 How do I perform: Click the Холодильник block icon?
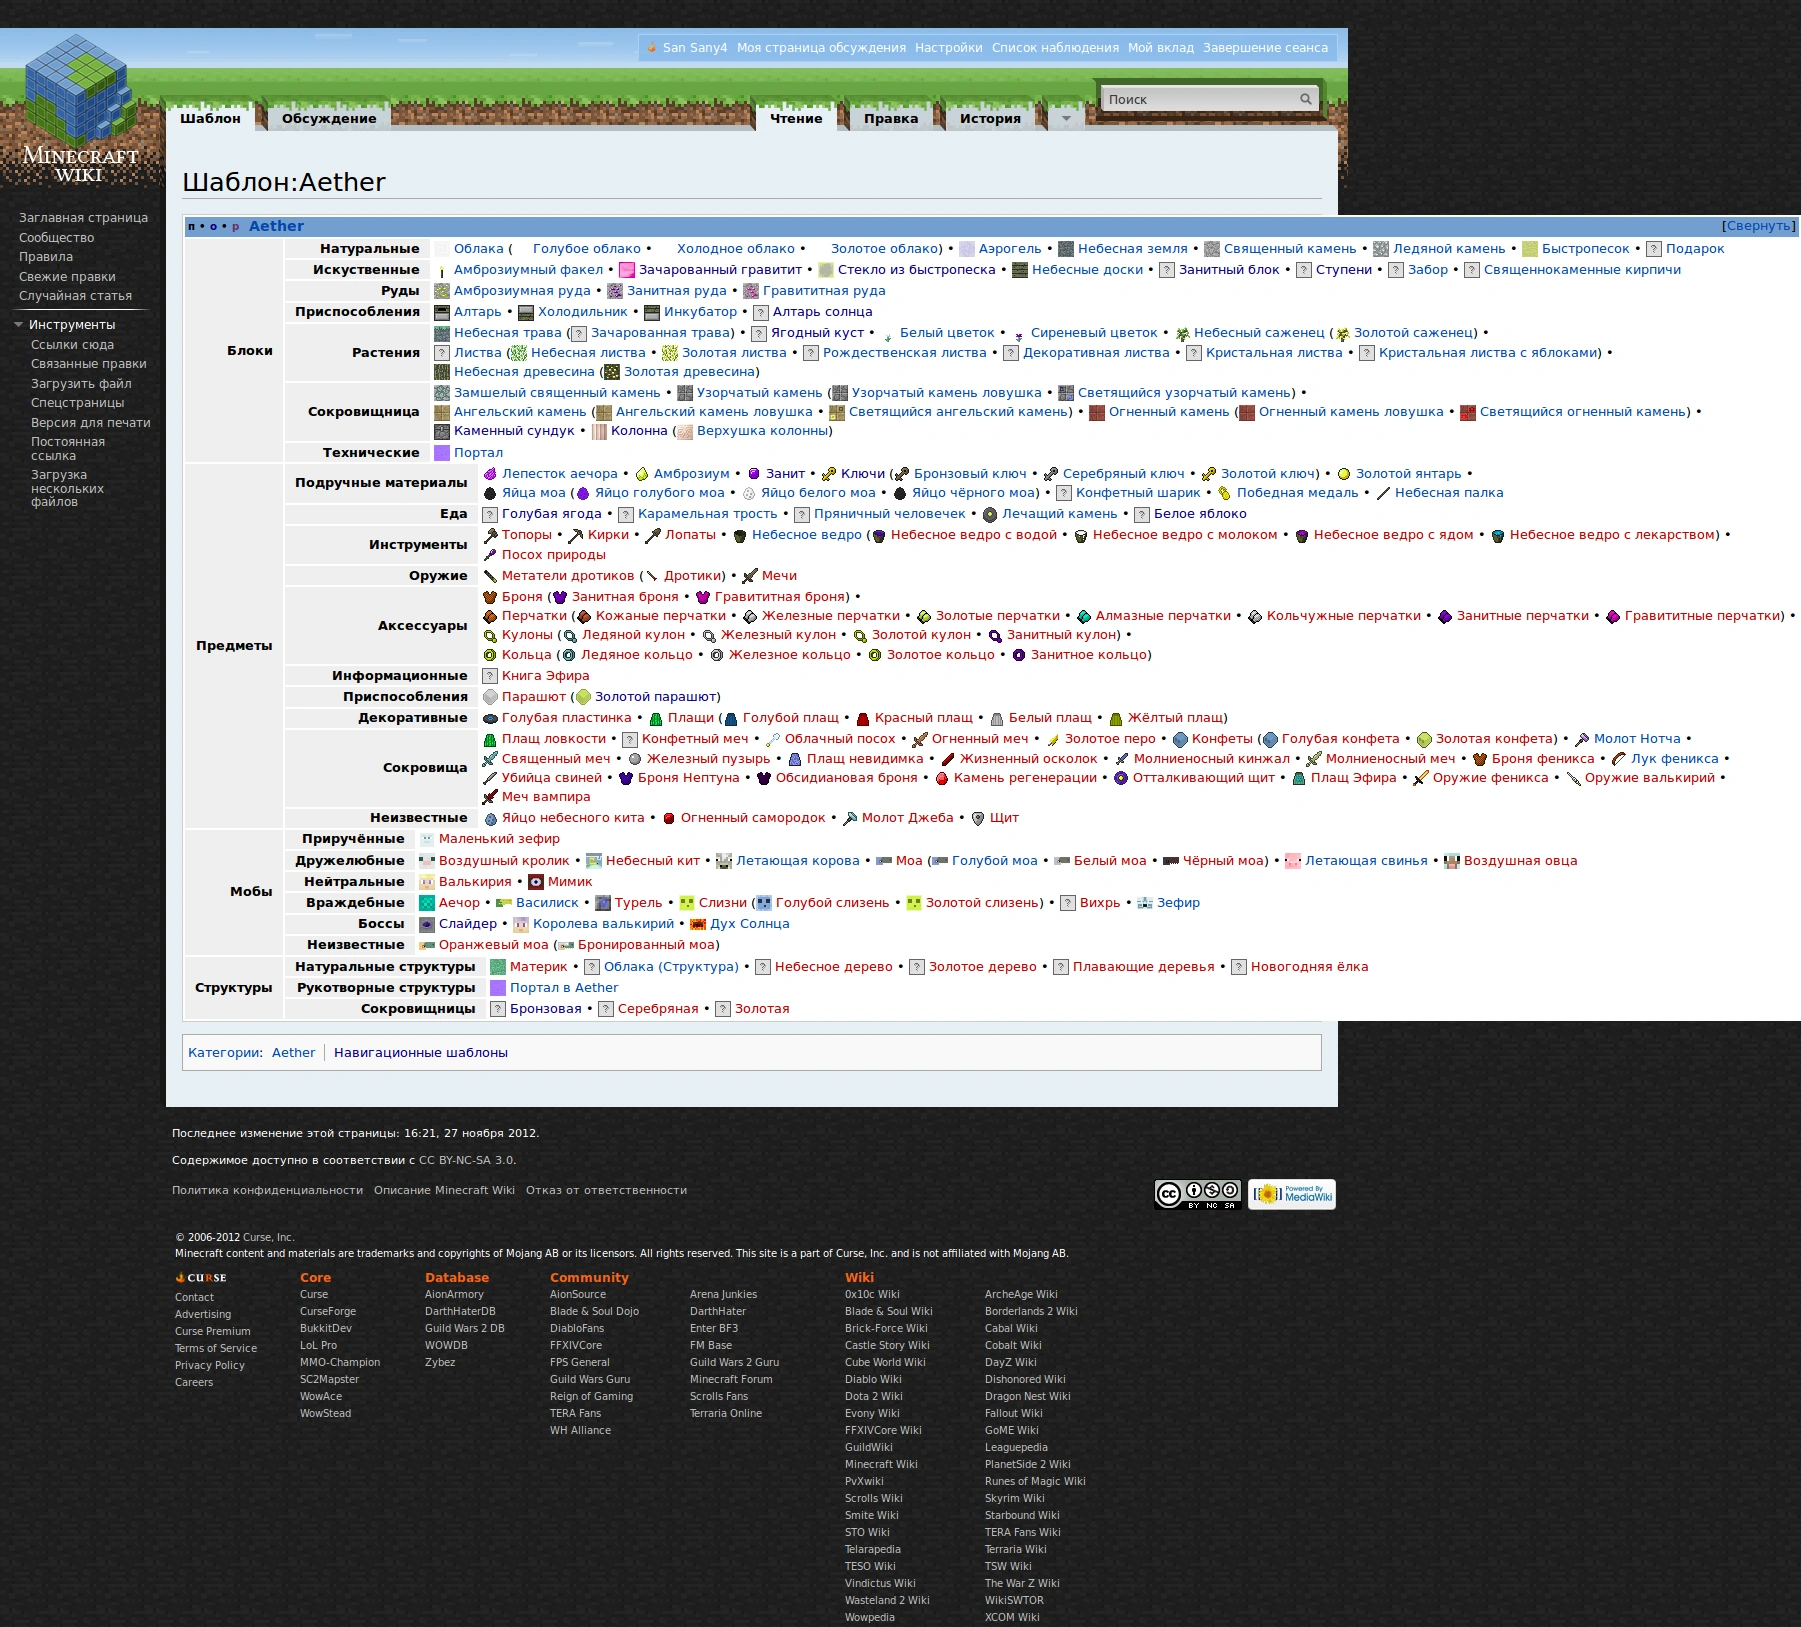(526, 312)
